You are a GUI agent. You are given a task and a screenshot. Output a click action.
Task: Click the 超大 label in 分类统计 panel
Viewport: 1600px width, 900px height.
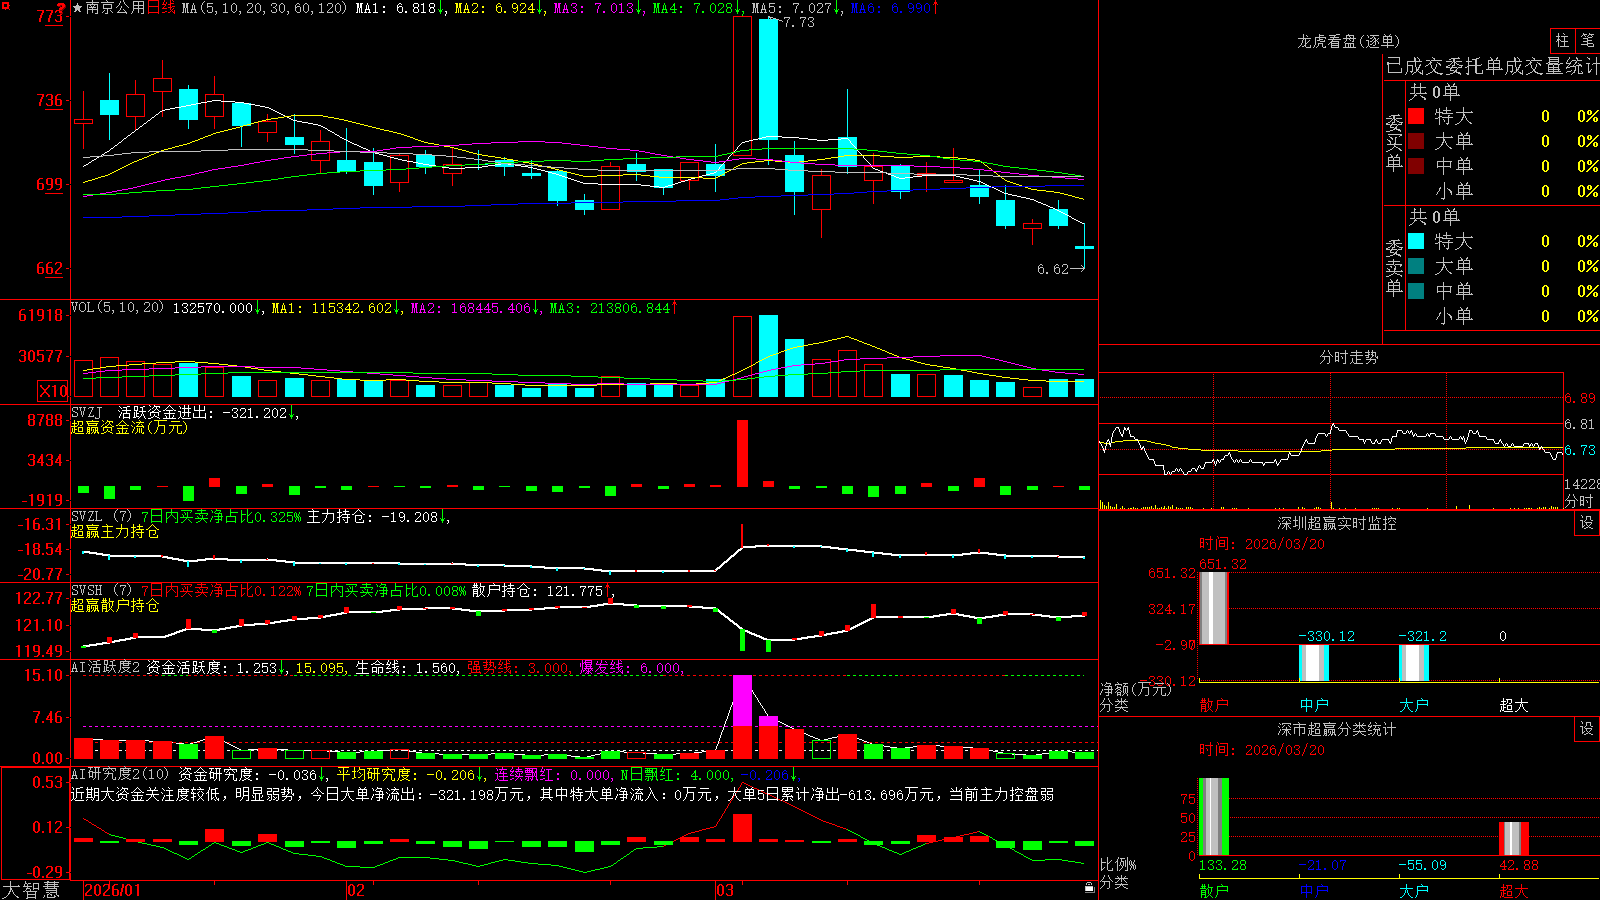[1514, 890]
